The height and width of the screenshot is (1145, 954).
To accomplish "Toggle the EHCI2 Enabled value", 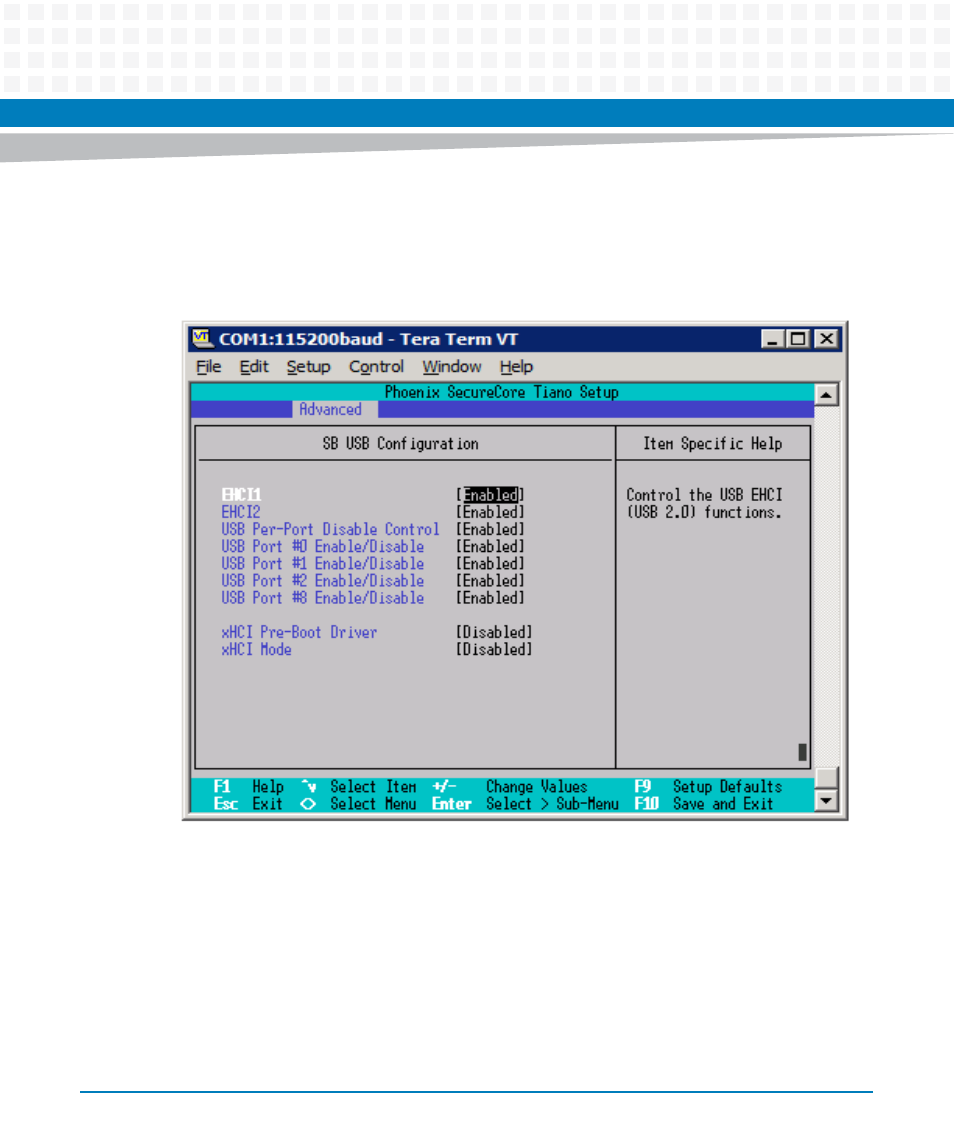I will click(x=490, y=513).
